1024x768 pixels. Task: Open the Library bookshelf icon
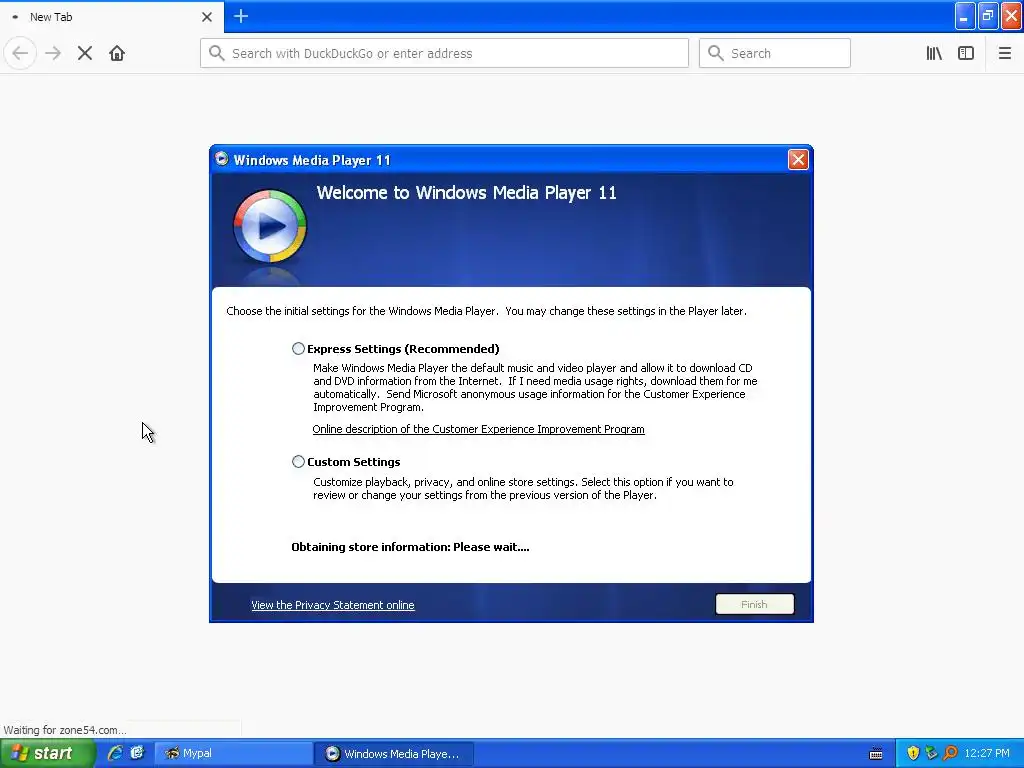(934, 53)
